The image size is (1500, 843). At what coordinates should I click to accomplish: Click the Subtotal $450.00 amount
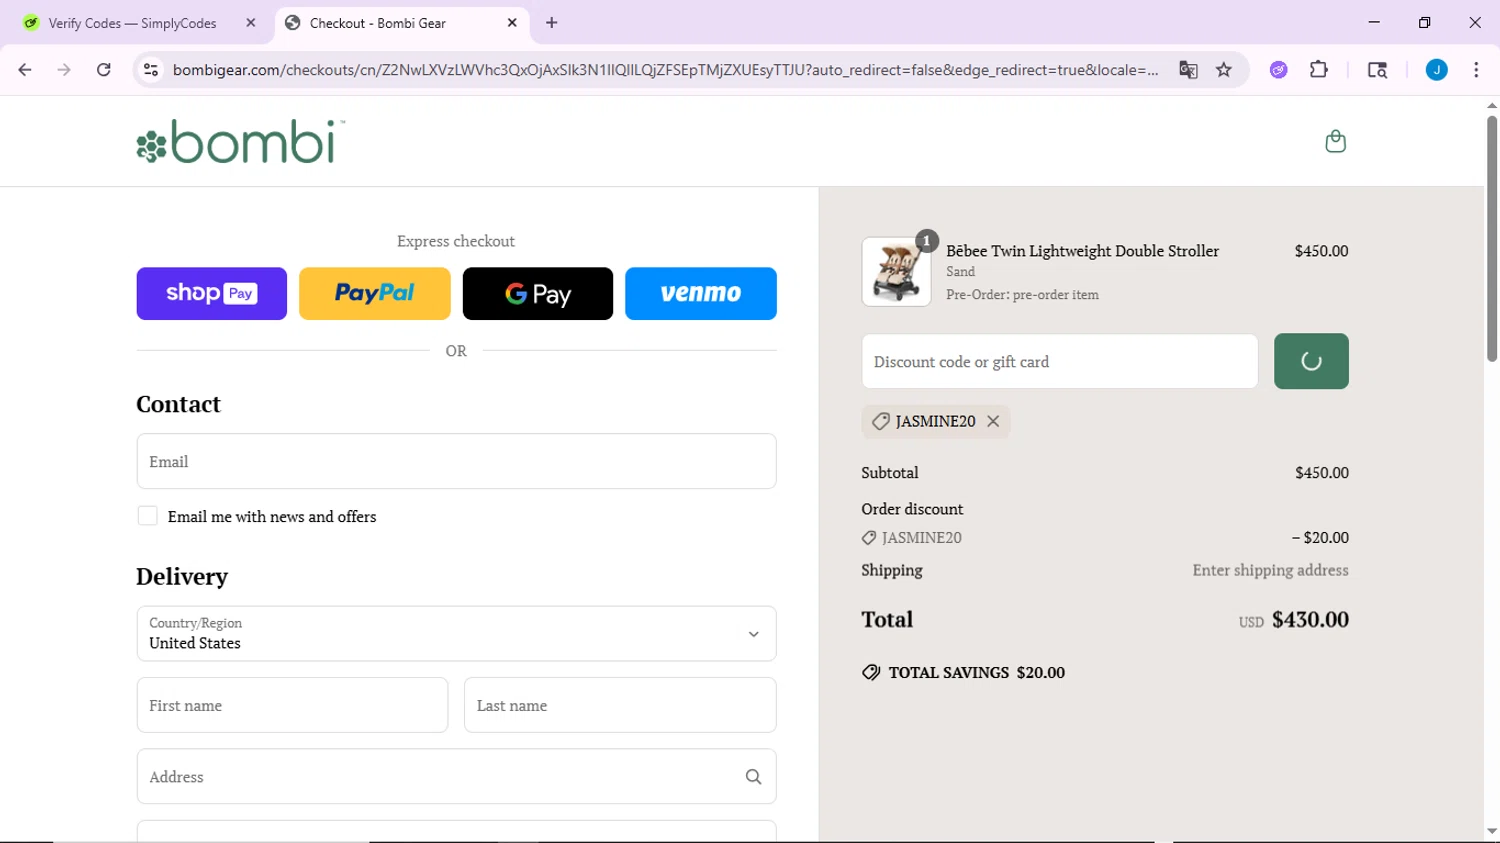1322,473
